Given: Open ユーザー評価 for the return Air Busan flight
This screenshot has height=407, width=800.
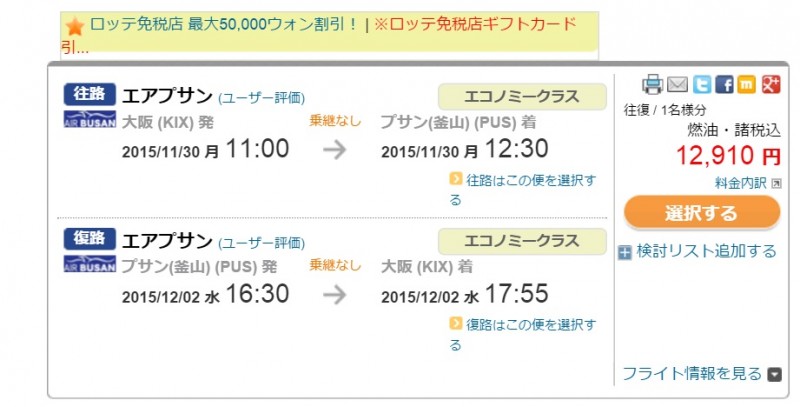Looking at the screenshot, I should (261, 243).
